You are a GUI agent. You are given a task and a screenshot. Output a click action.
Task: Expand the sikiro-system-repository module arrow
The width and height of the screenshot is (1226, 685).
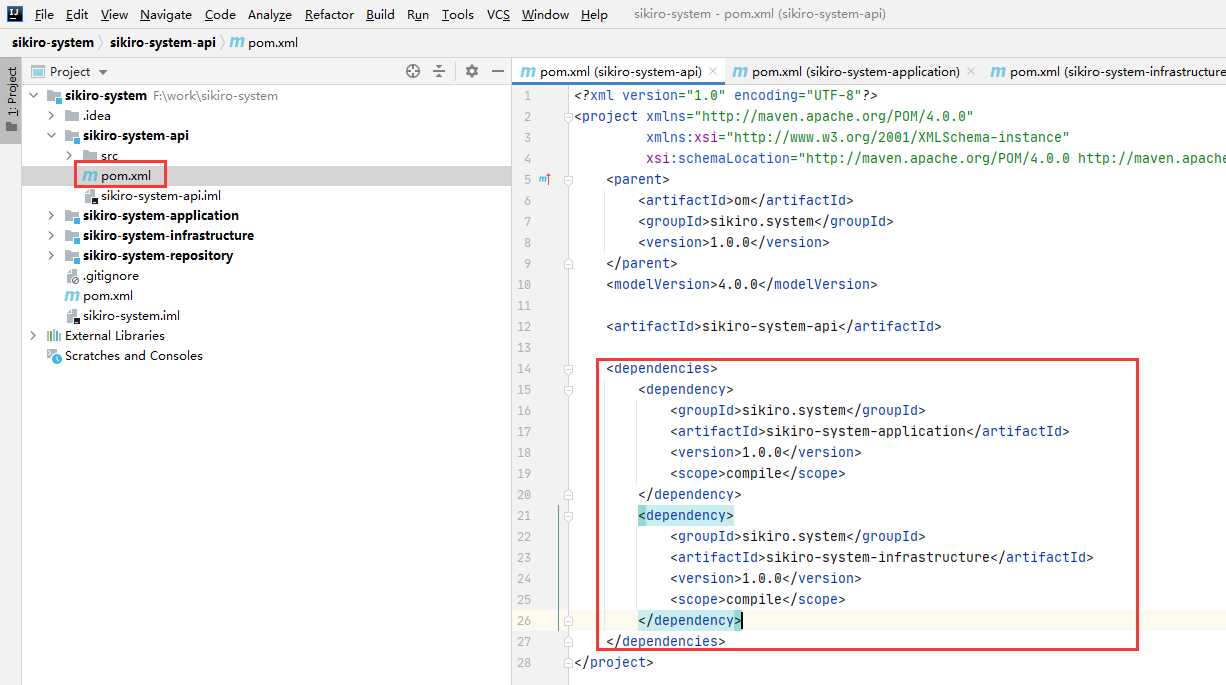pyautogui.click(x=51, y=256)
